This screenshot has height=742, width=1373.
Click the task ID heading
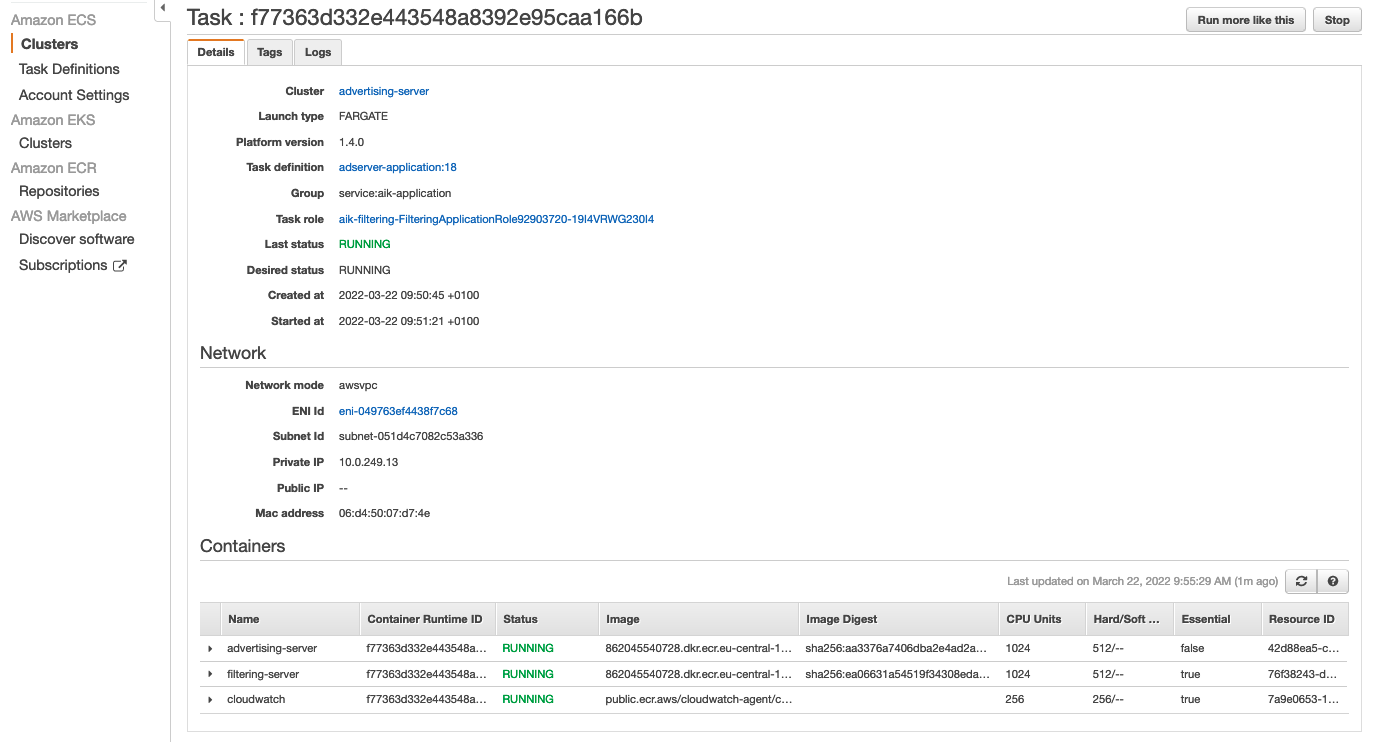coord(415,17)
